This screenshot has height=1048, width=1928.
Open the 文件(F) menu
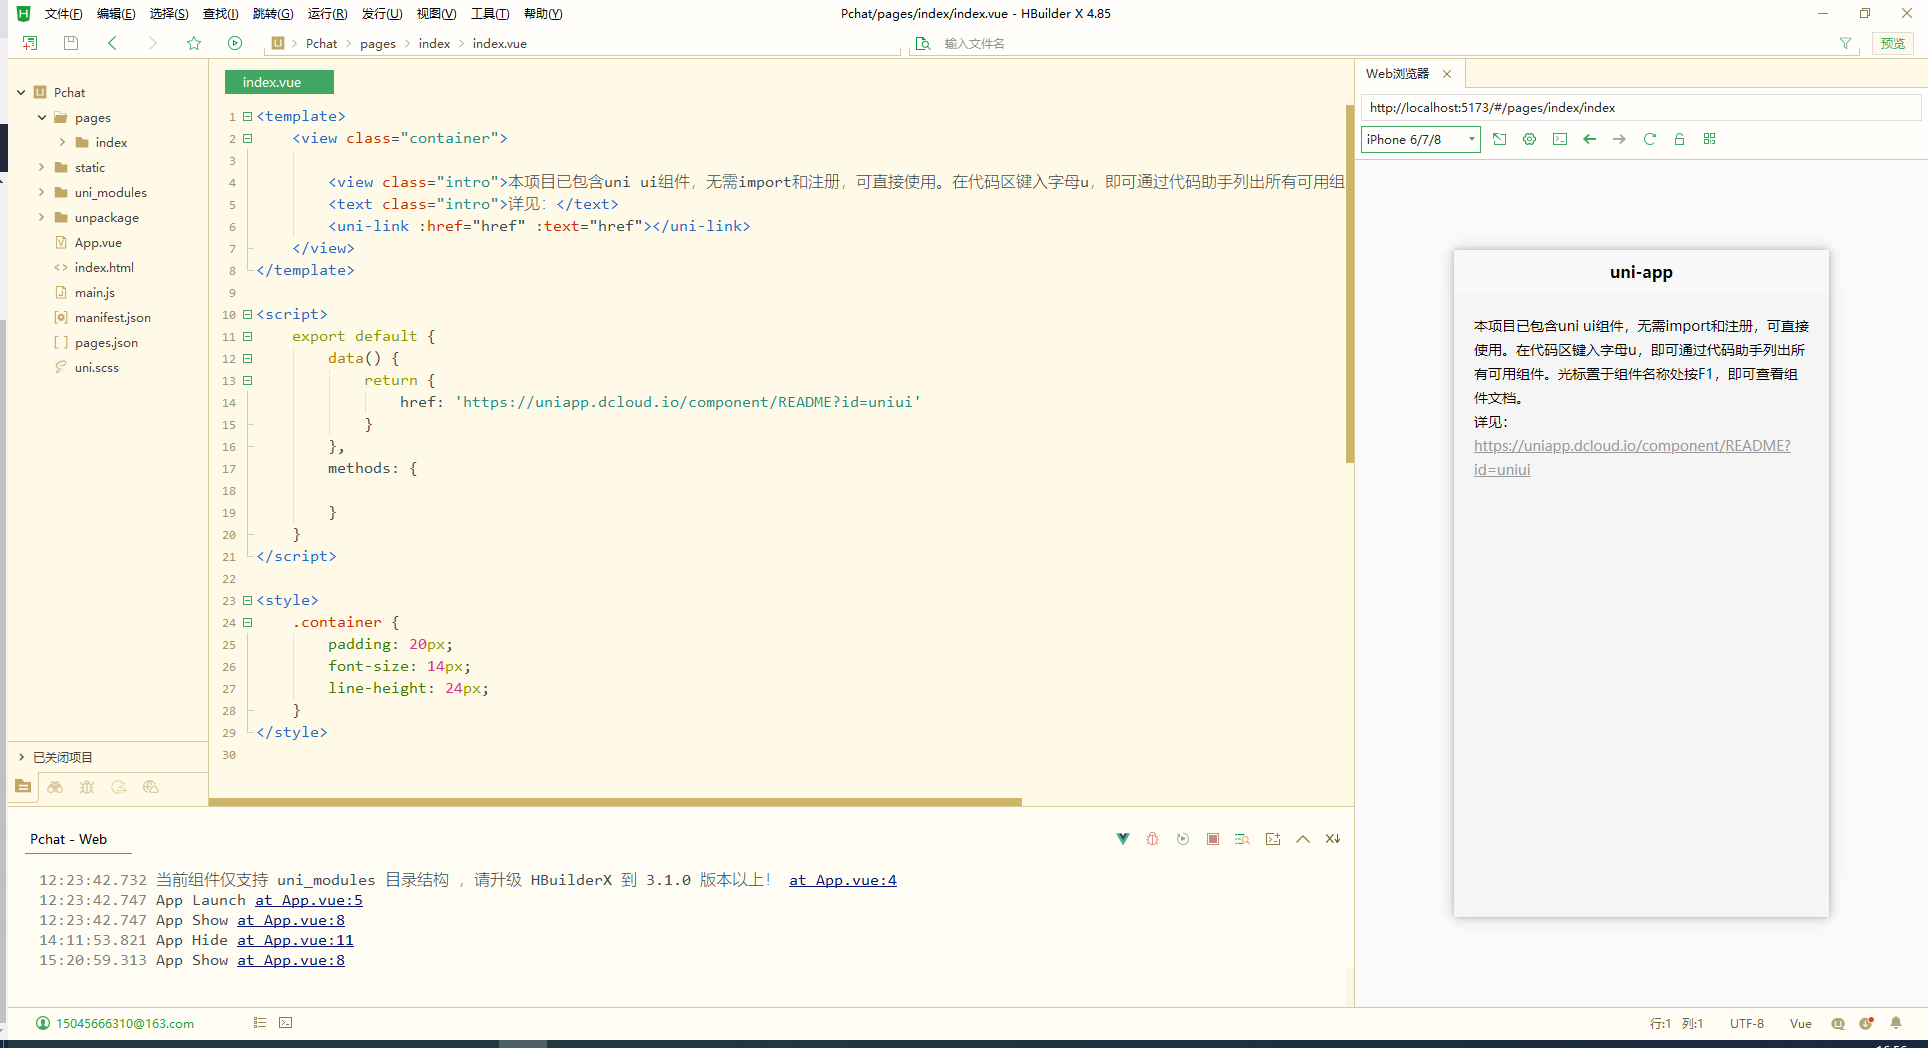[63, 14]
